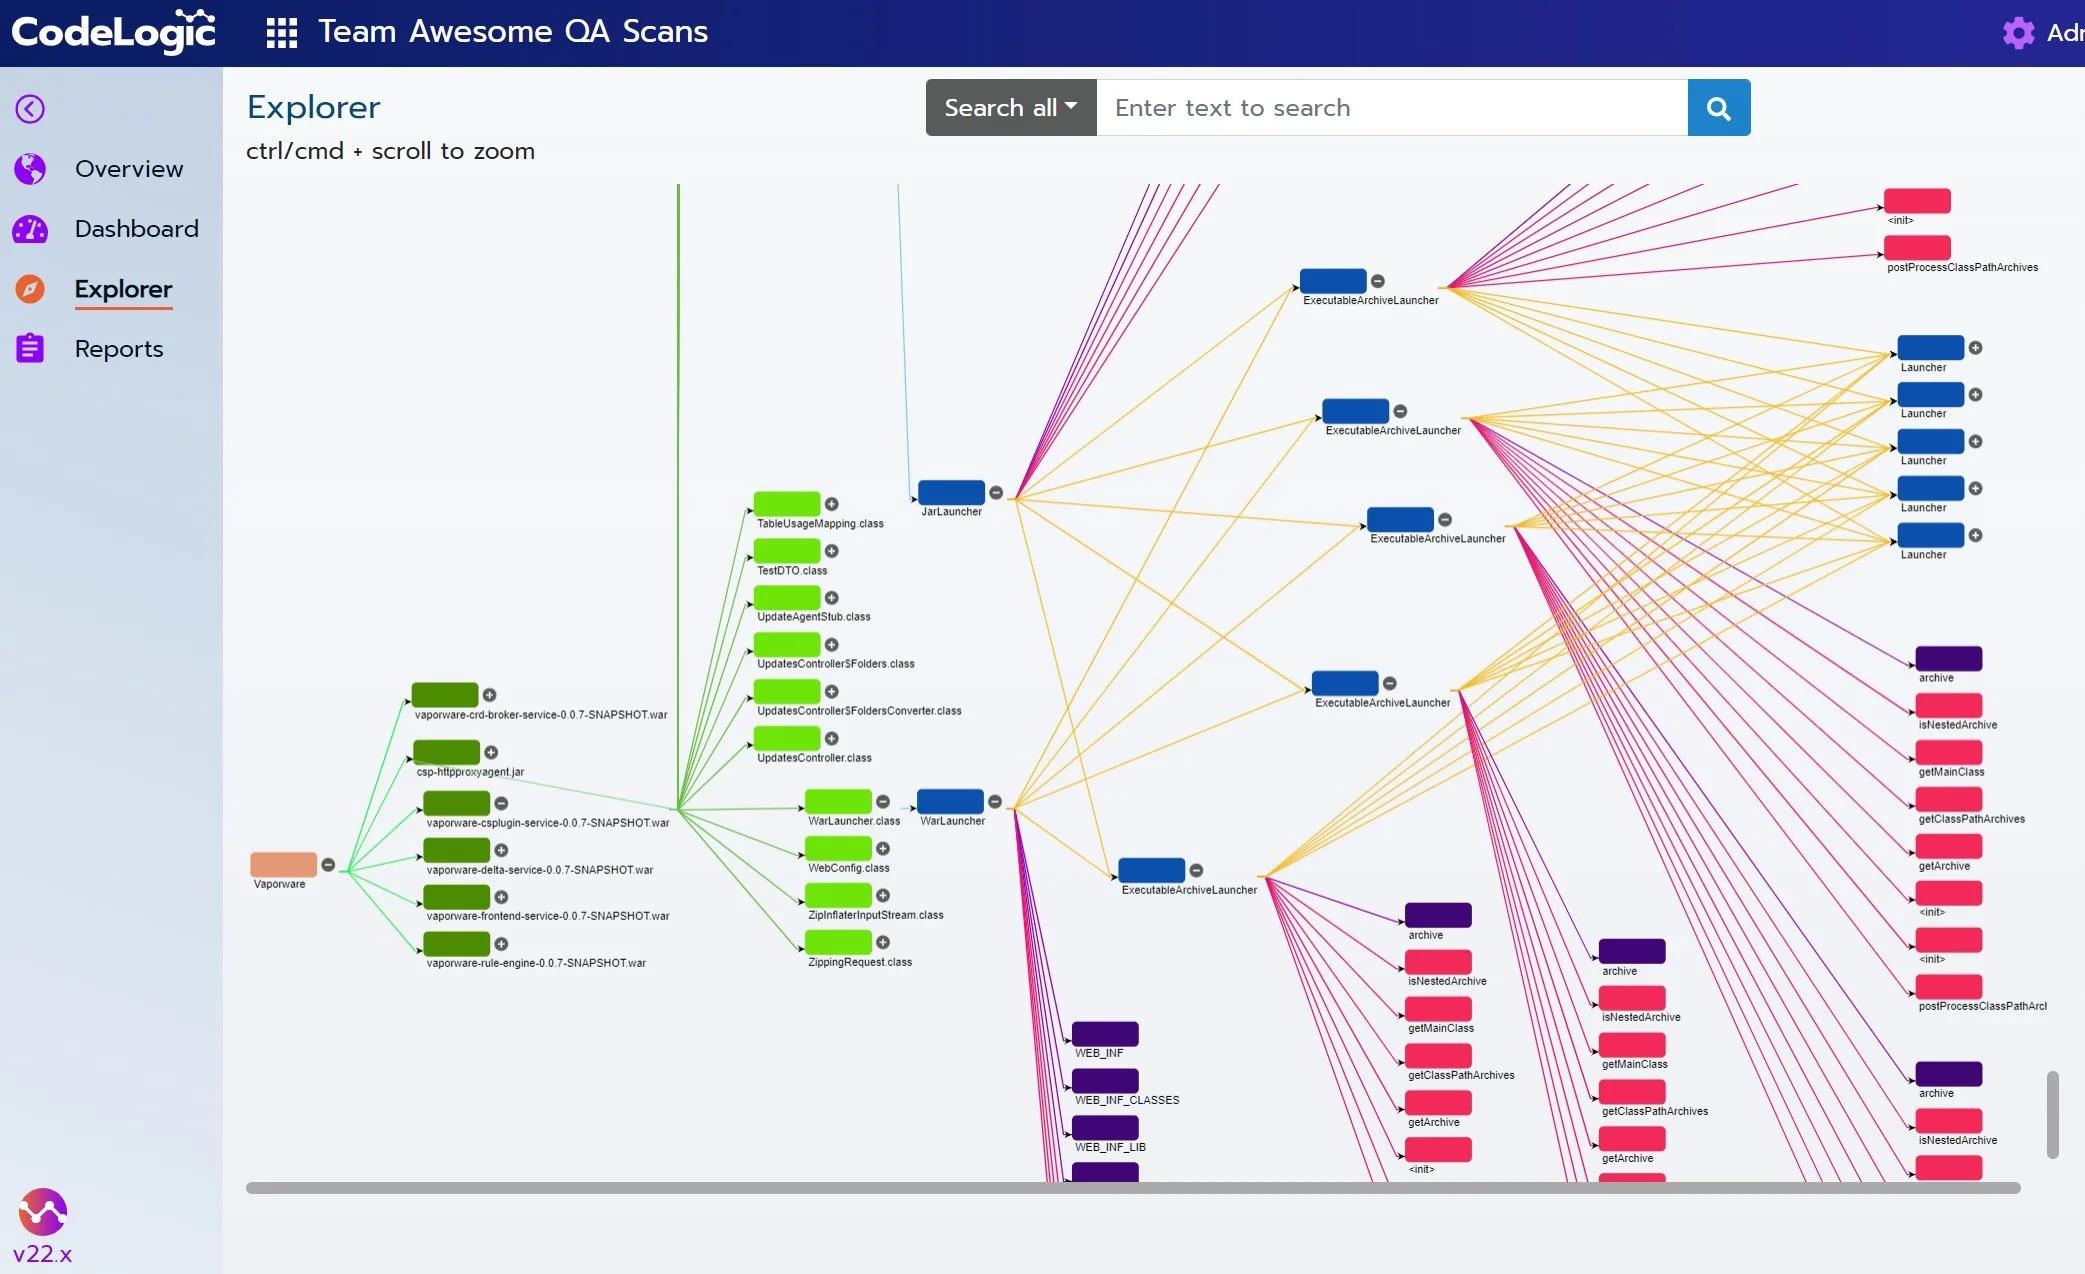Open the Reports menu item
The width and height of the screenshot is (2085, 1274).
119,349
